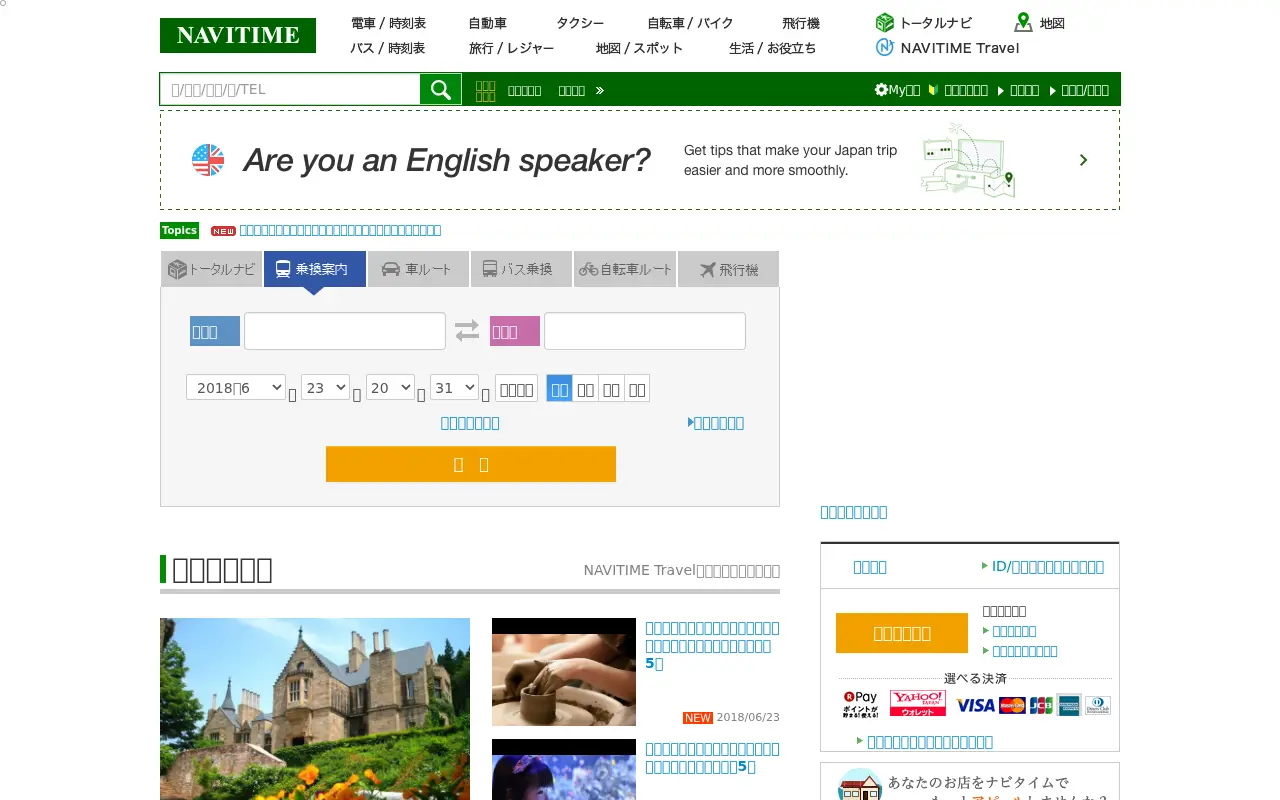
Task: Click the トータルナビ cube icon in header
Action: tap(884, 23)
